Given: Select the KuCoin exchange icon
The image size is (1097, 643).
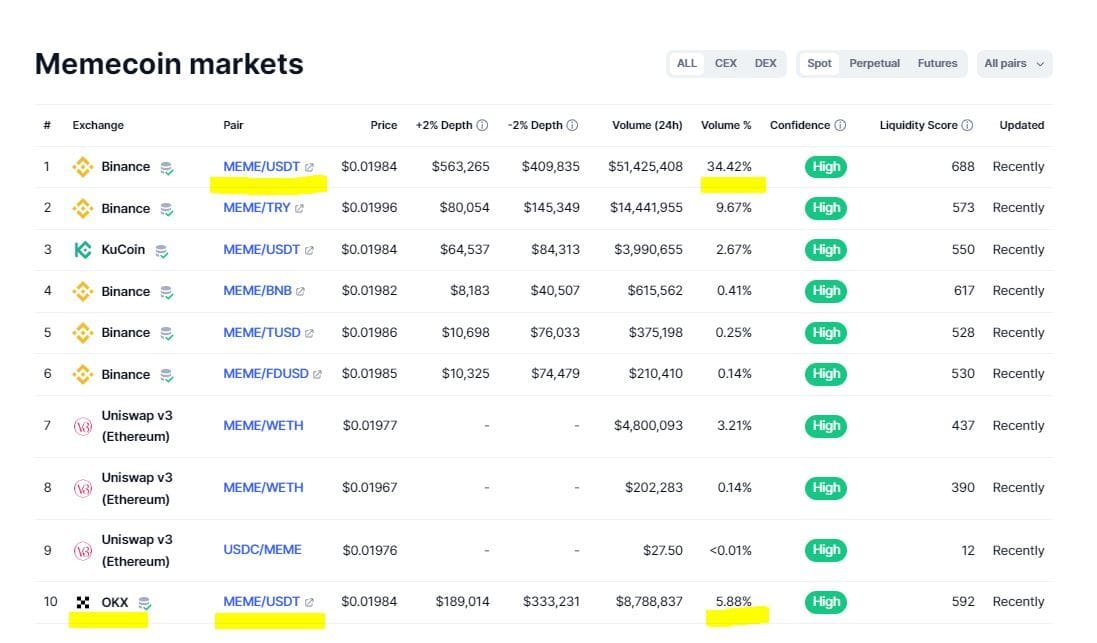Looking at the screenshot, I should pos(84,249).
